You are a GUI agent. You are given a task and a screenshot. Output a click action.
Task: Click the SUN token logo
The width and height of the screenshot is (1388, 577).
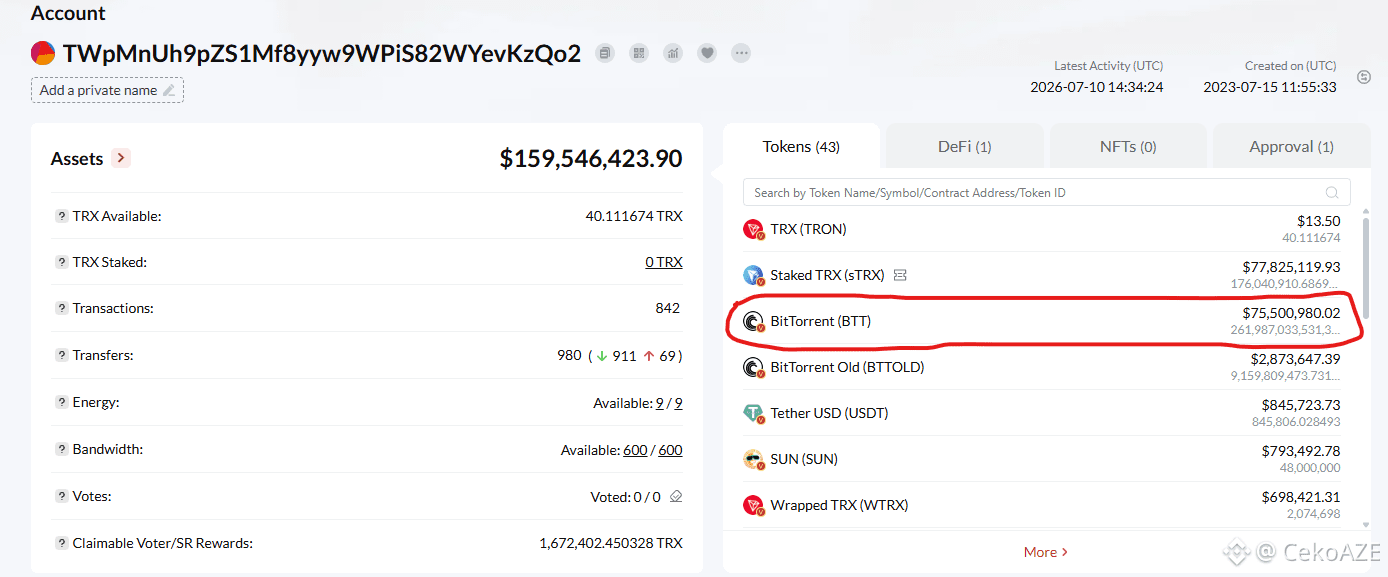point(753,459)
